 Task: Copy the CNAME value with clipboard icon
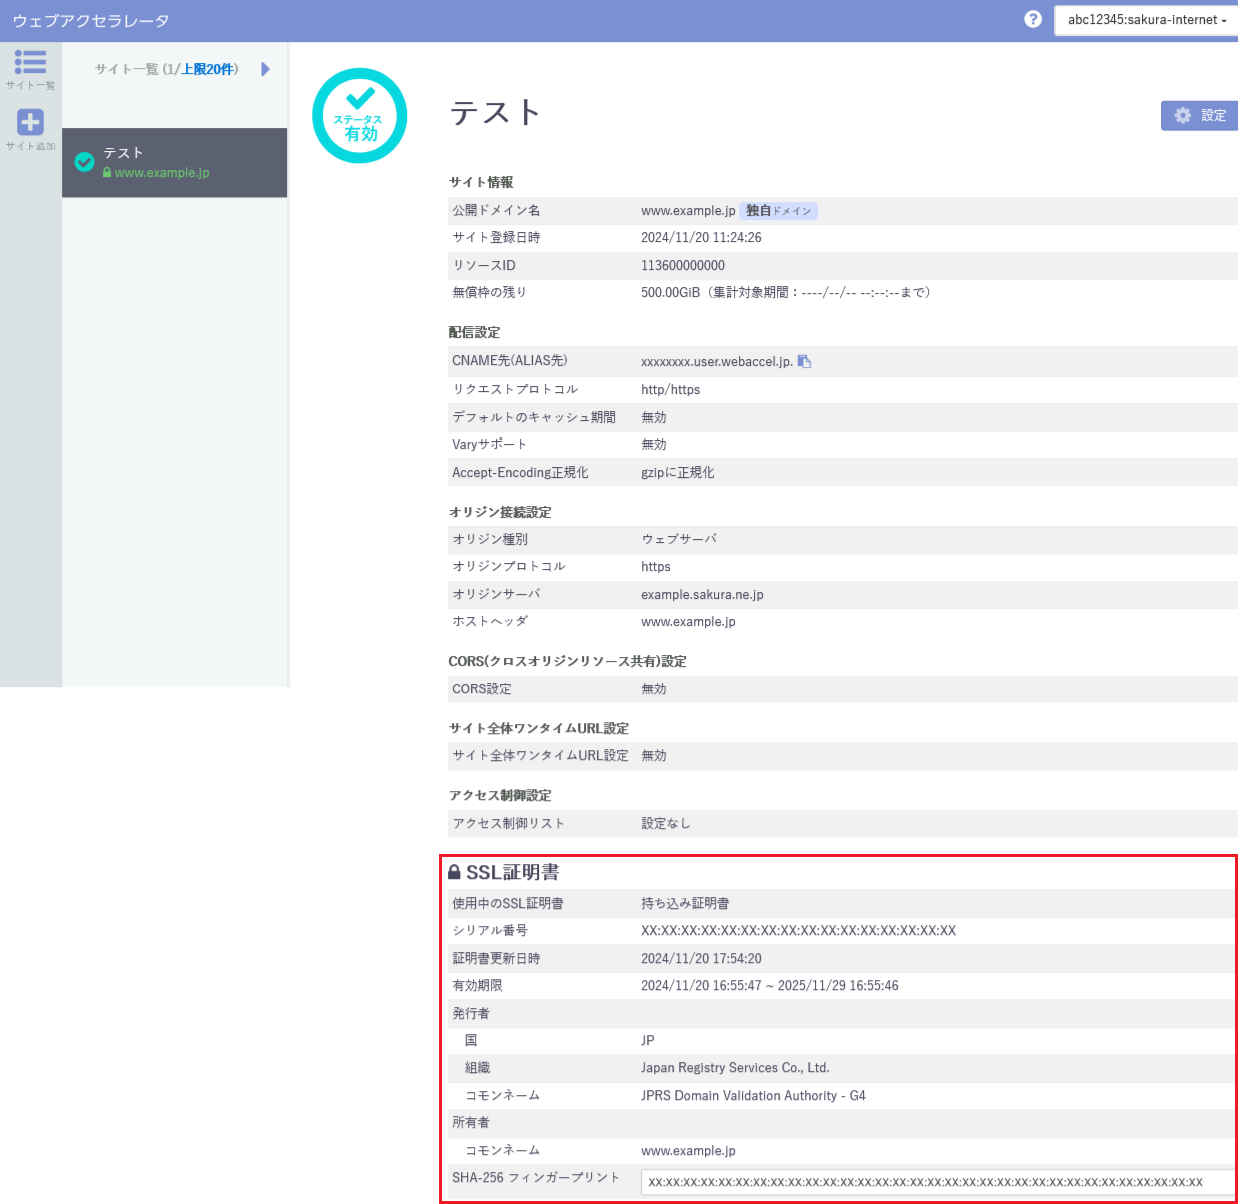[x=804, y=362]
